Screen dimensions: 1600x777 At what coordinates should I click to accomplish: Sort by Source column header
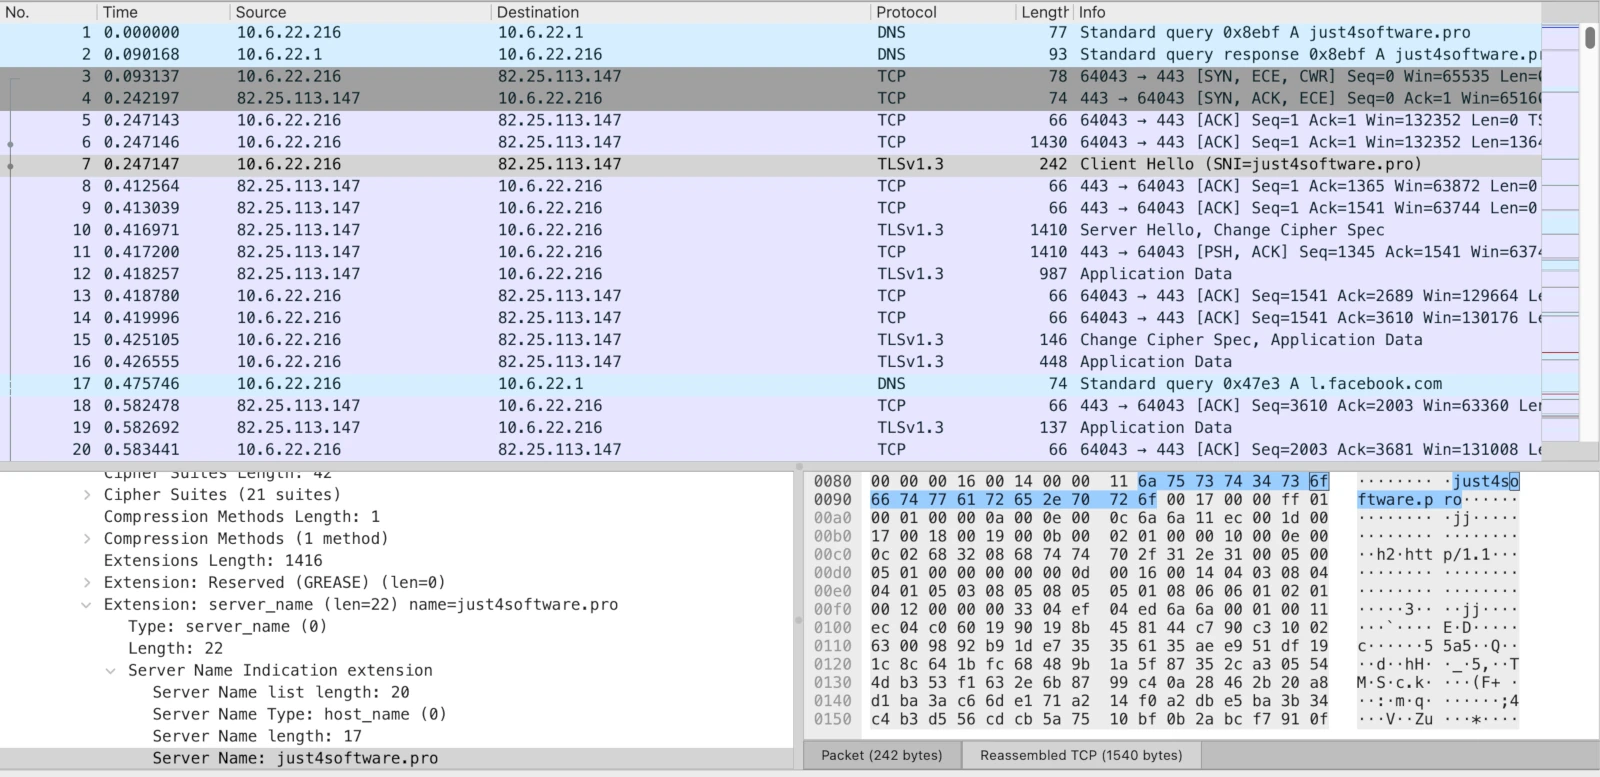click(360, 12)
